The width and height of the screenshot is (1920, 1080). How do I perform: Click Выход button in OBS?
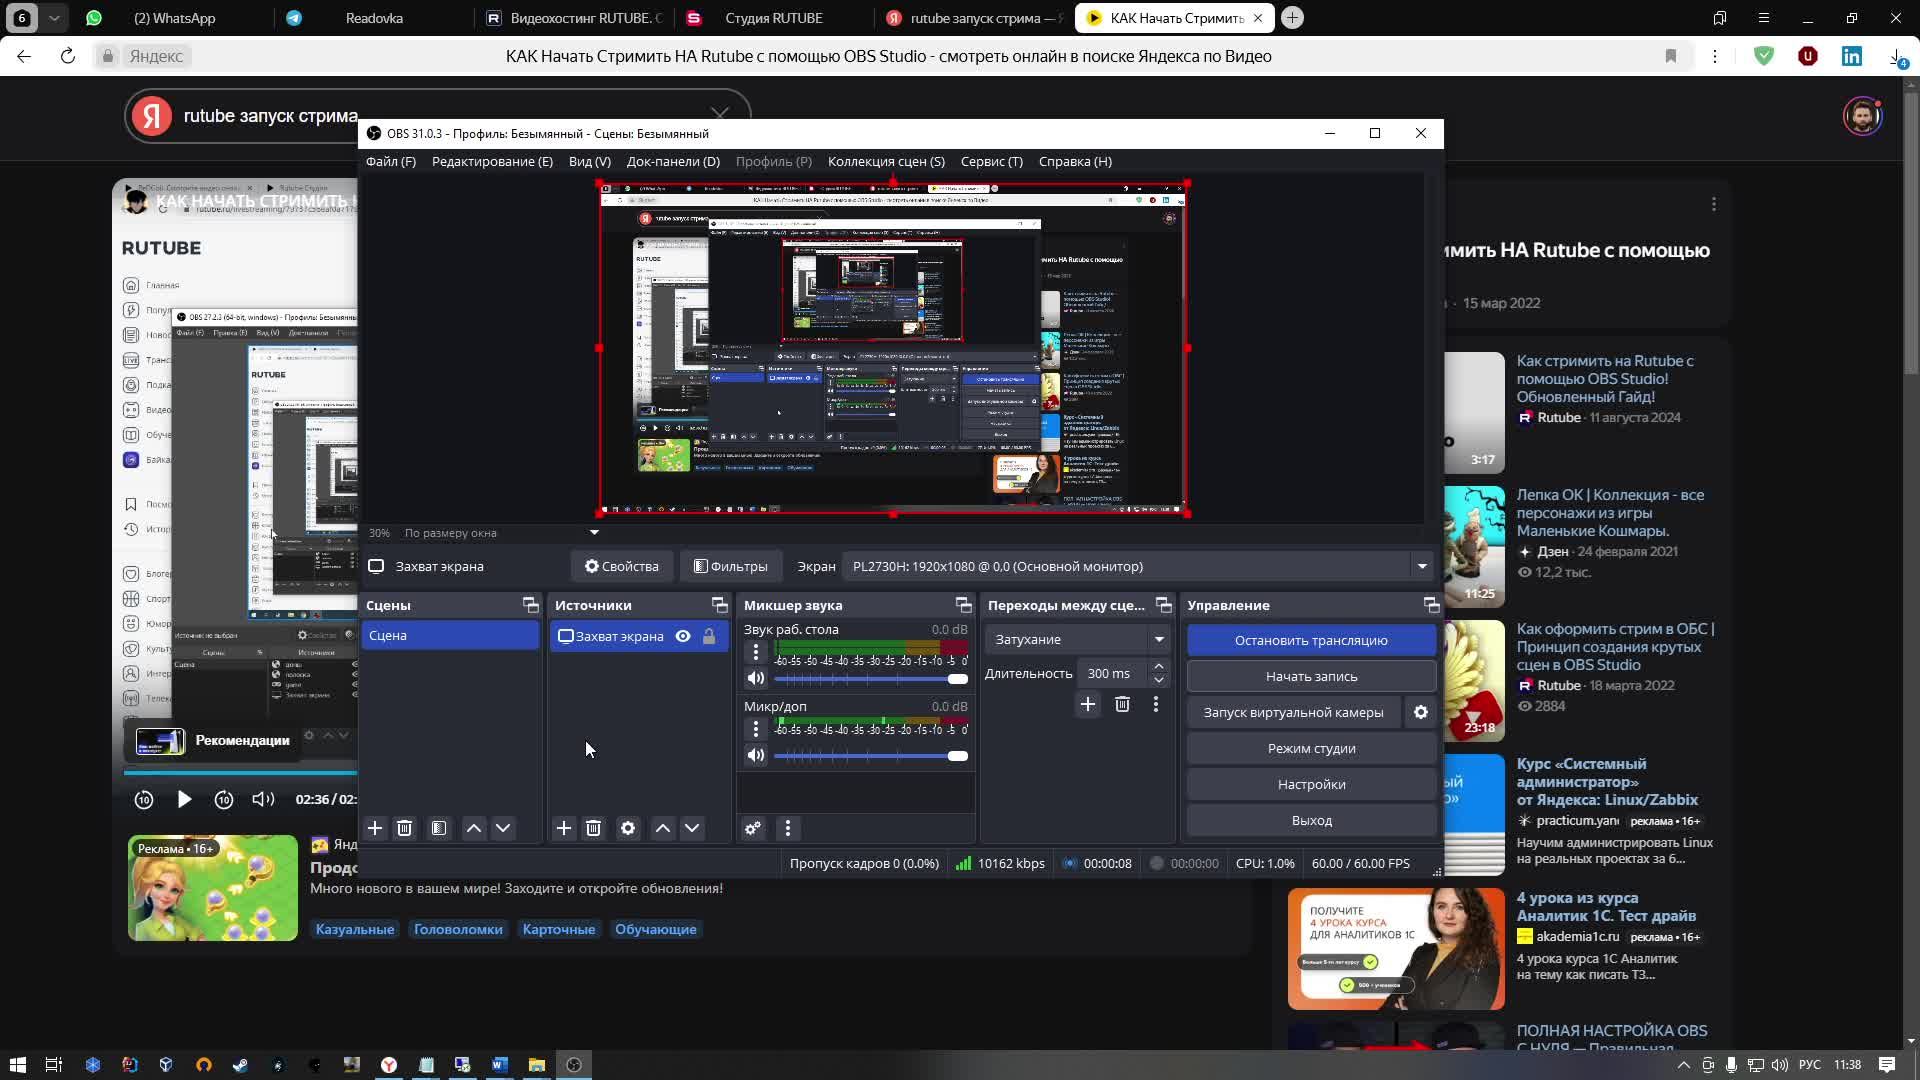click(1312, 820)
